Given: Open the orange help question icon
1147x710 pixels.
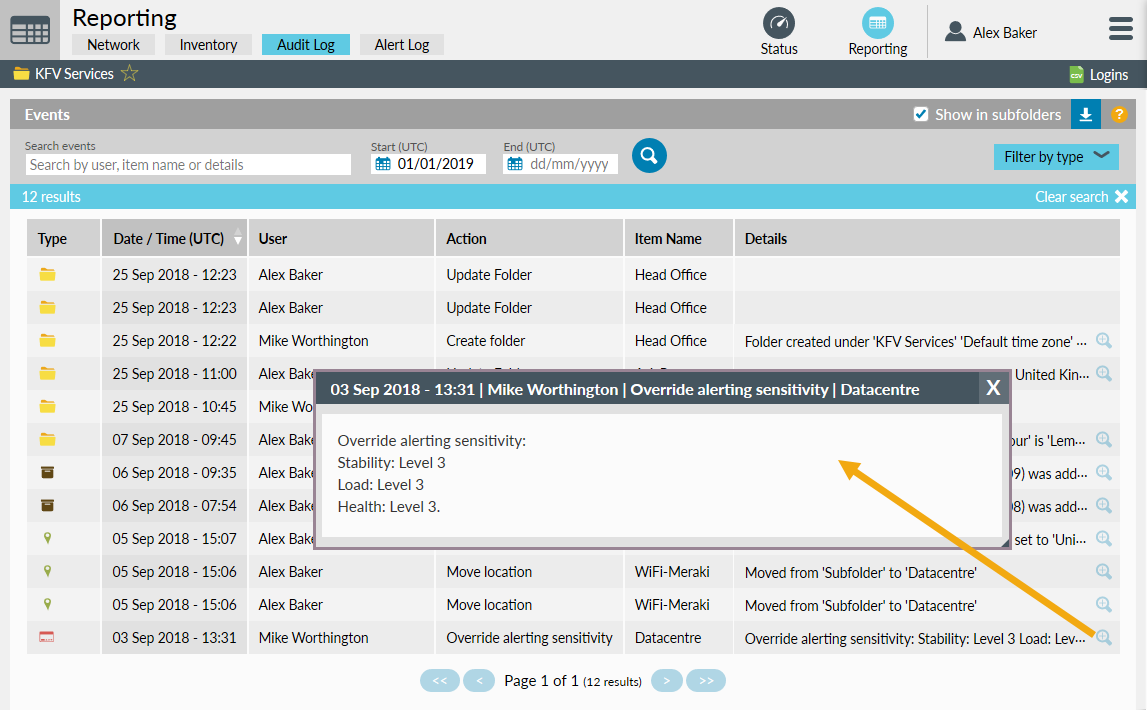Looking at the screenshot, I should 1119,114.
